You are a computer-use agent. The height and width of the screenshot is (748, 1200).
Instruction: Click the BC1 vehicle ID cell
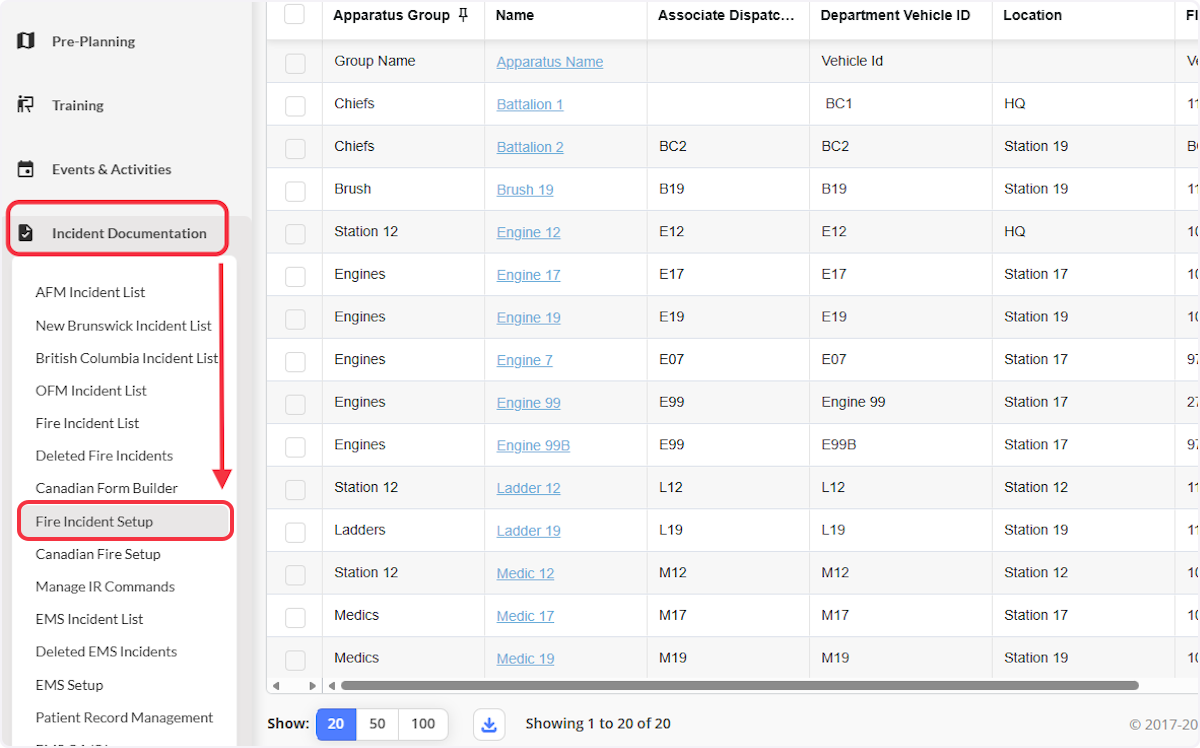(839, 104)
